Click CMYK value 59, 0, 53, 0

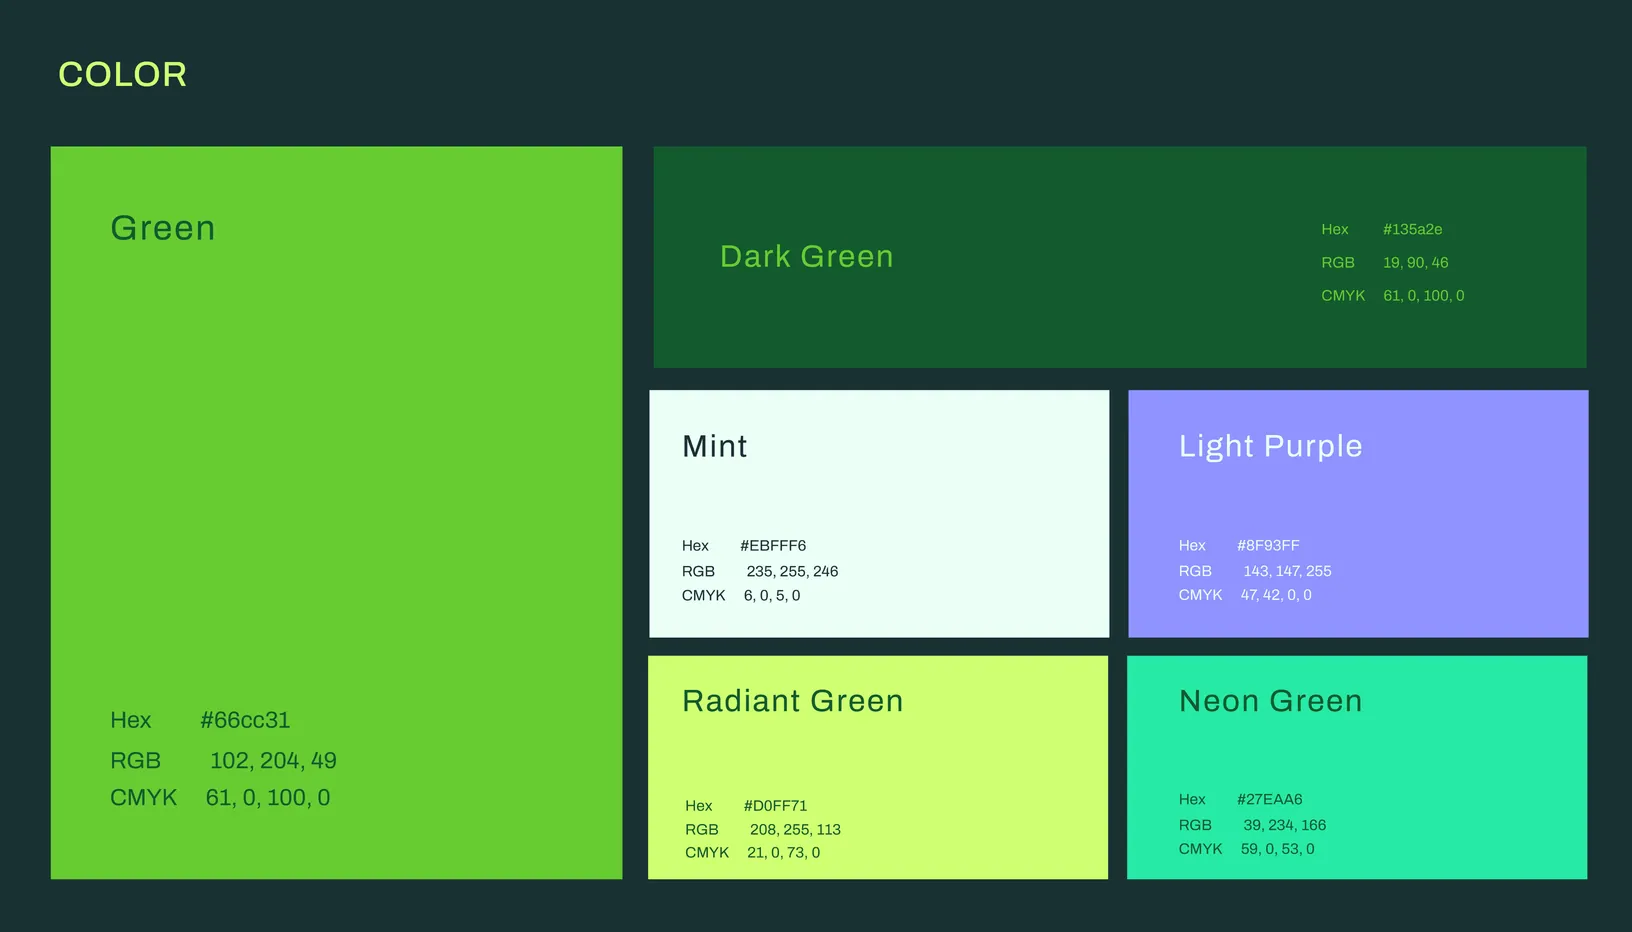click(x=1278, y=849)
